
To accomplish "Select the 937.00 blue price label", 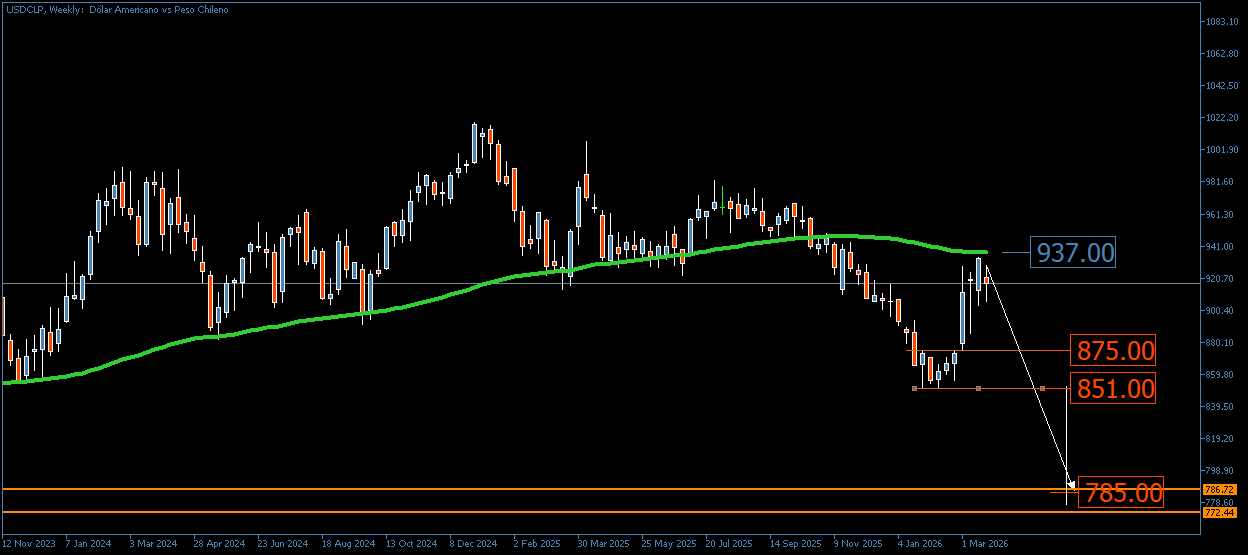I will 1073,253.
